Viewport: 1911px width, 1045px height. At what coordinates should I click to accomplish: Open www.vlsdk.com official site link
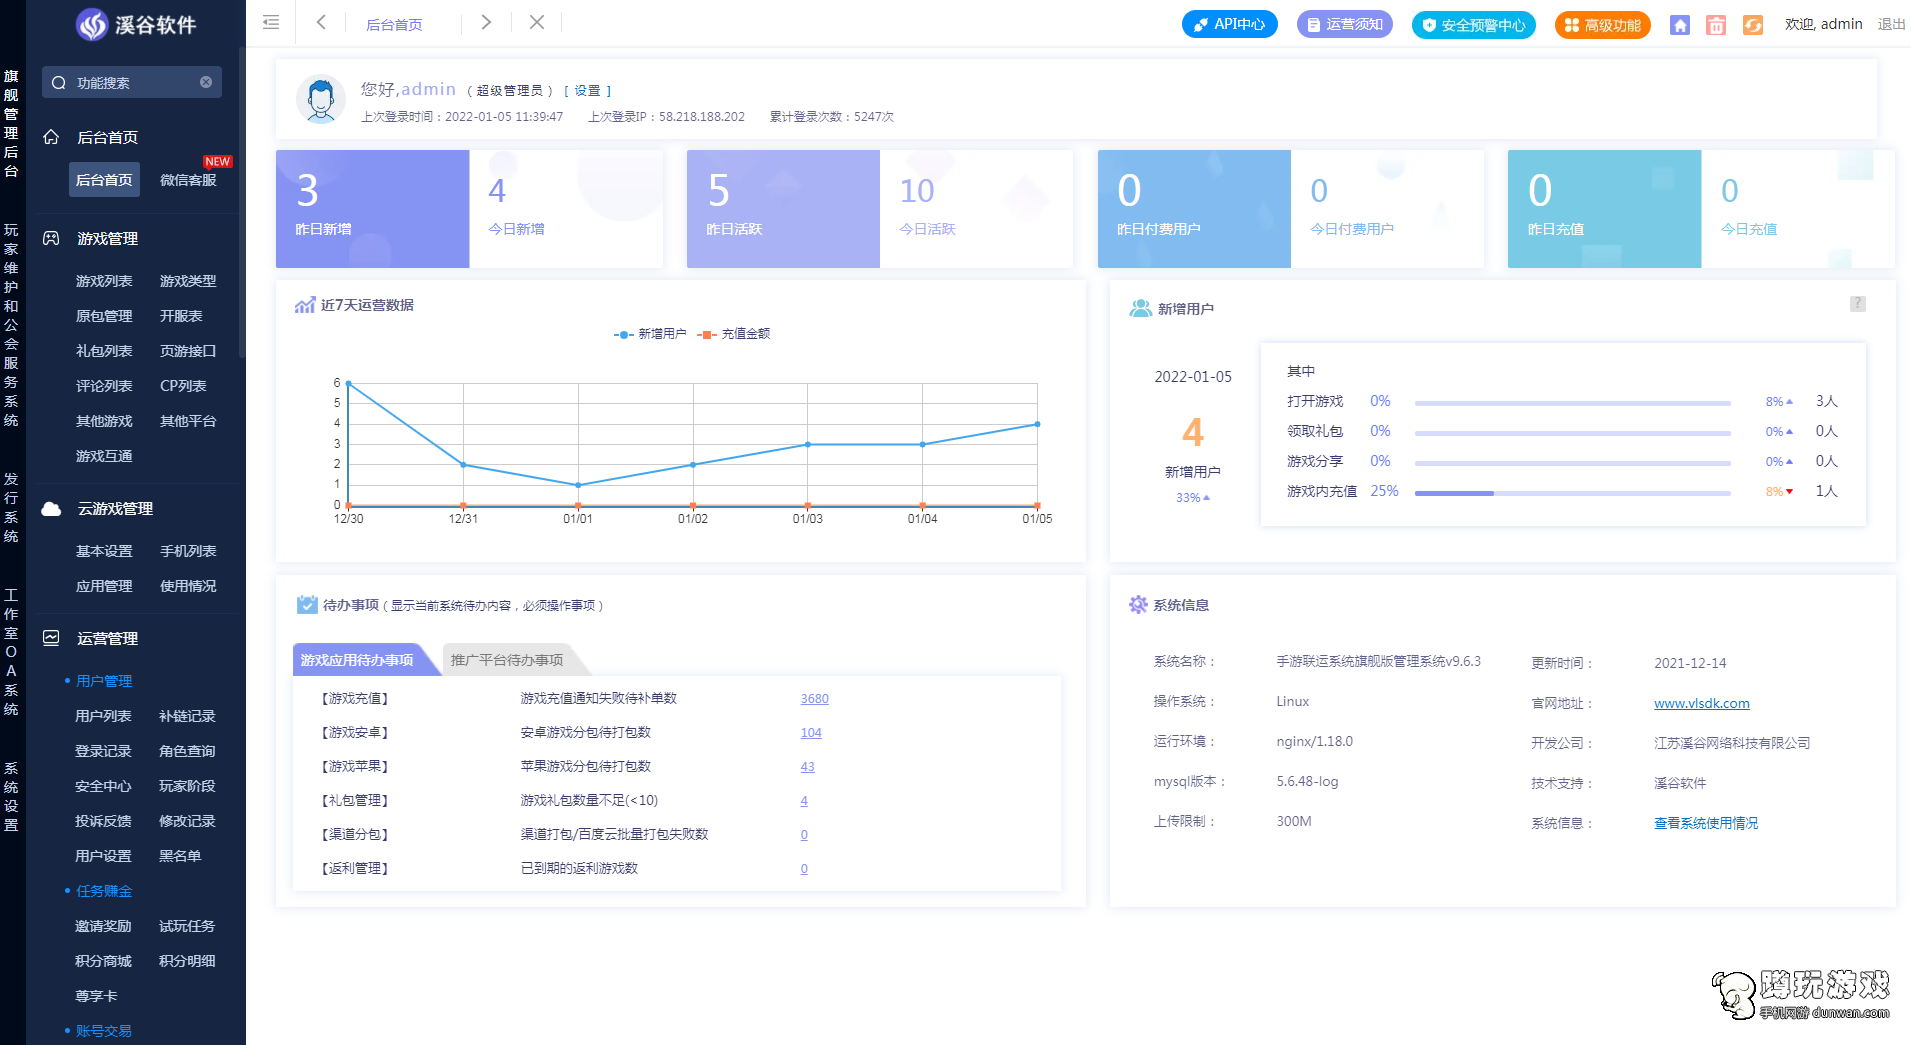(1701, 703)
